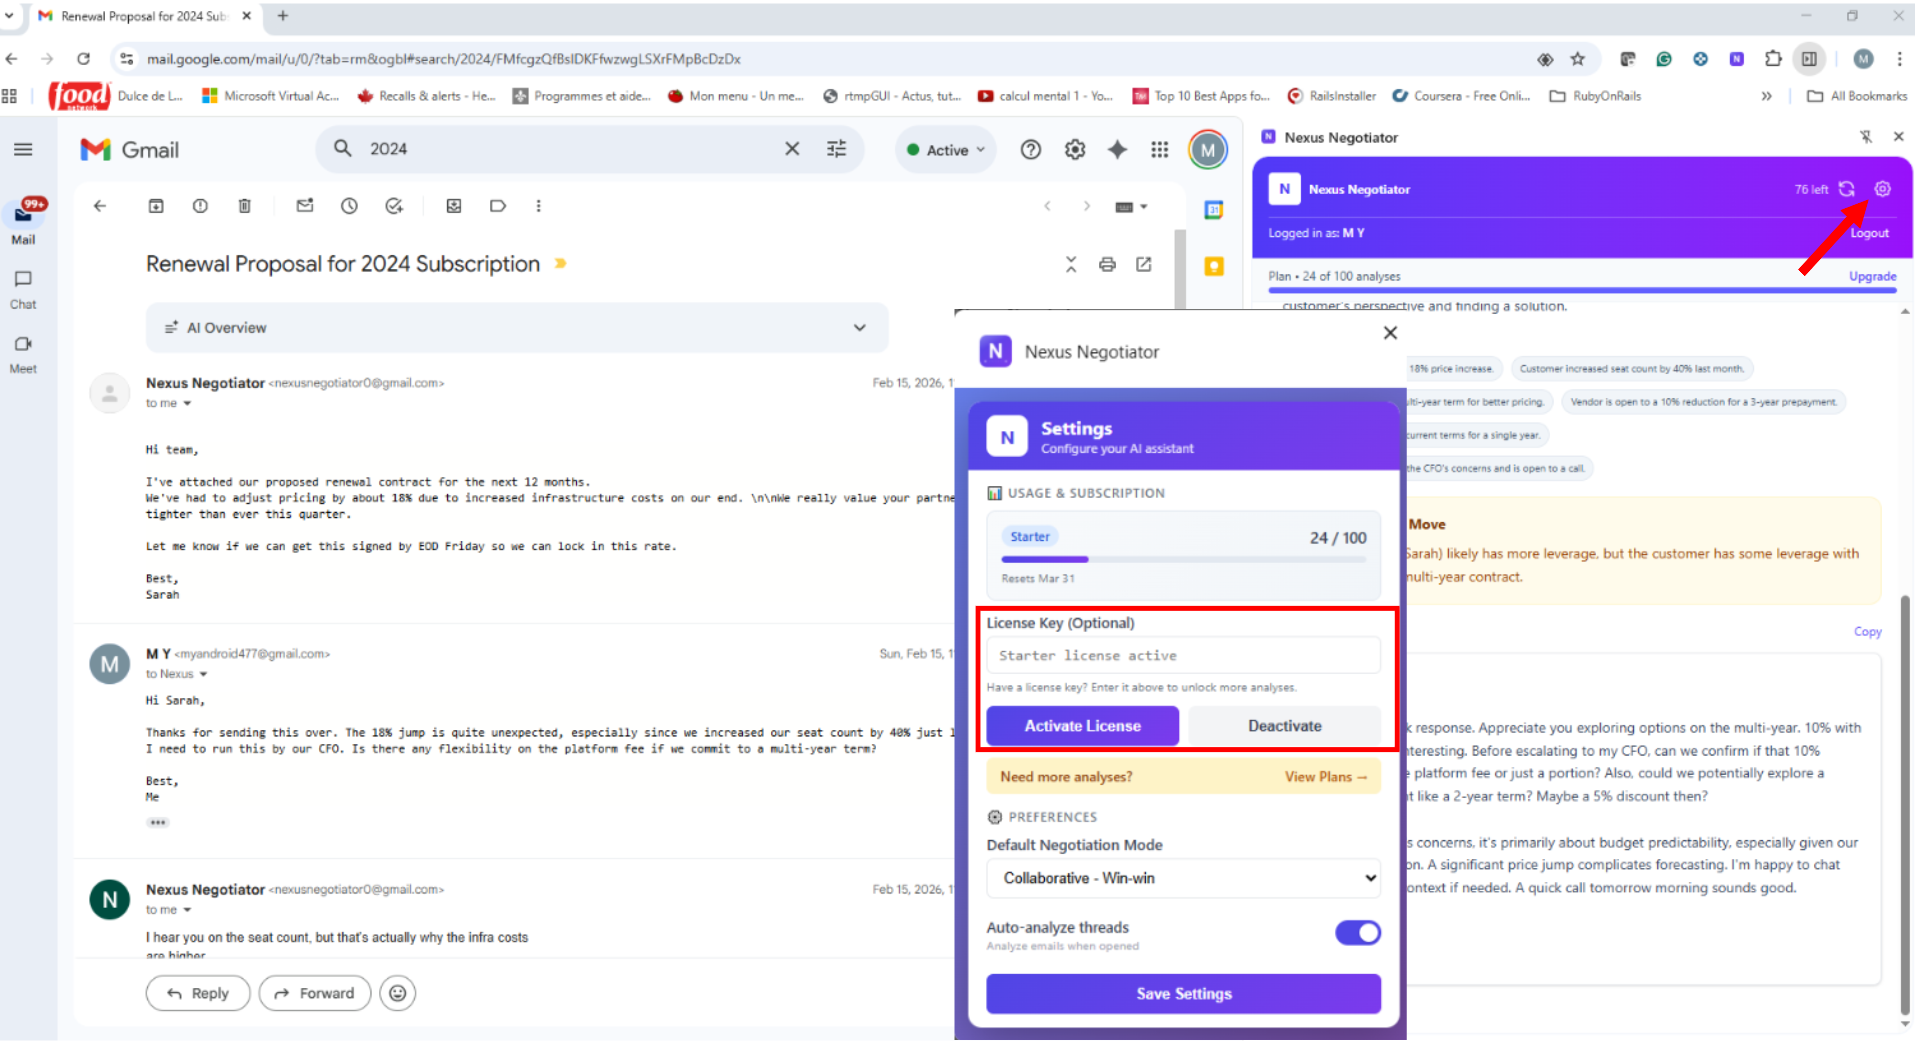The width and height of the screenshot is (1915, 1062).
Task: Open the Default Negotiation Mode dropdown
Action: [x=1183, y=878]
